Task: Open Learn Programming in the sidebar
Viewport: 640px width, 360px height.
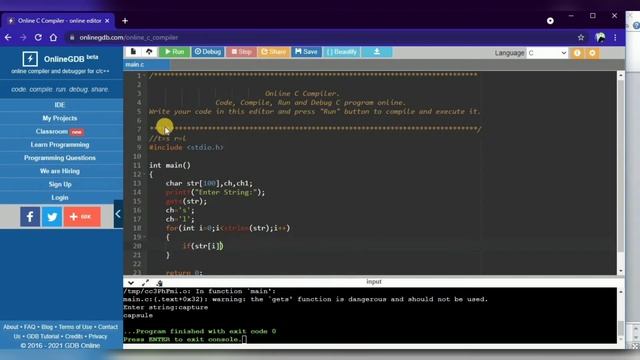Action: tap(60, 144)
